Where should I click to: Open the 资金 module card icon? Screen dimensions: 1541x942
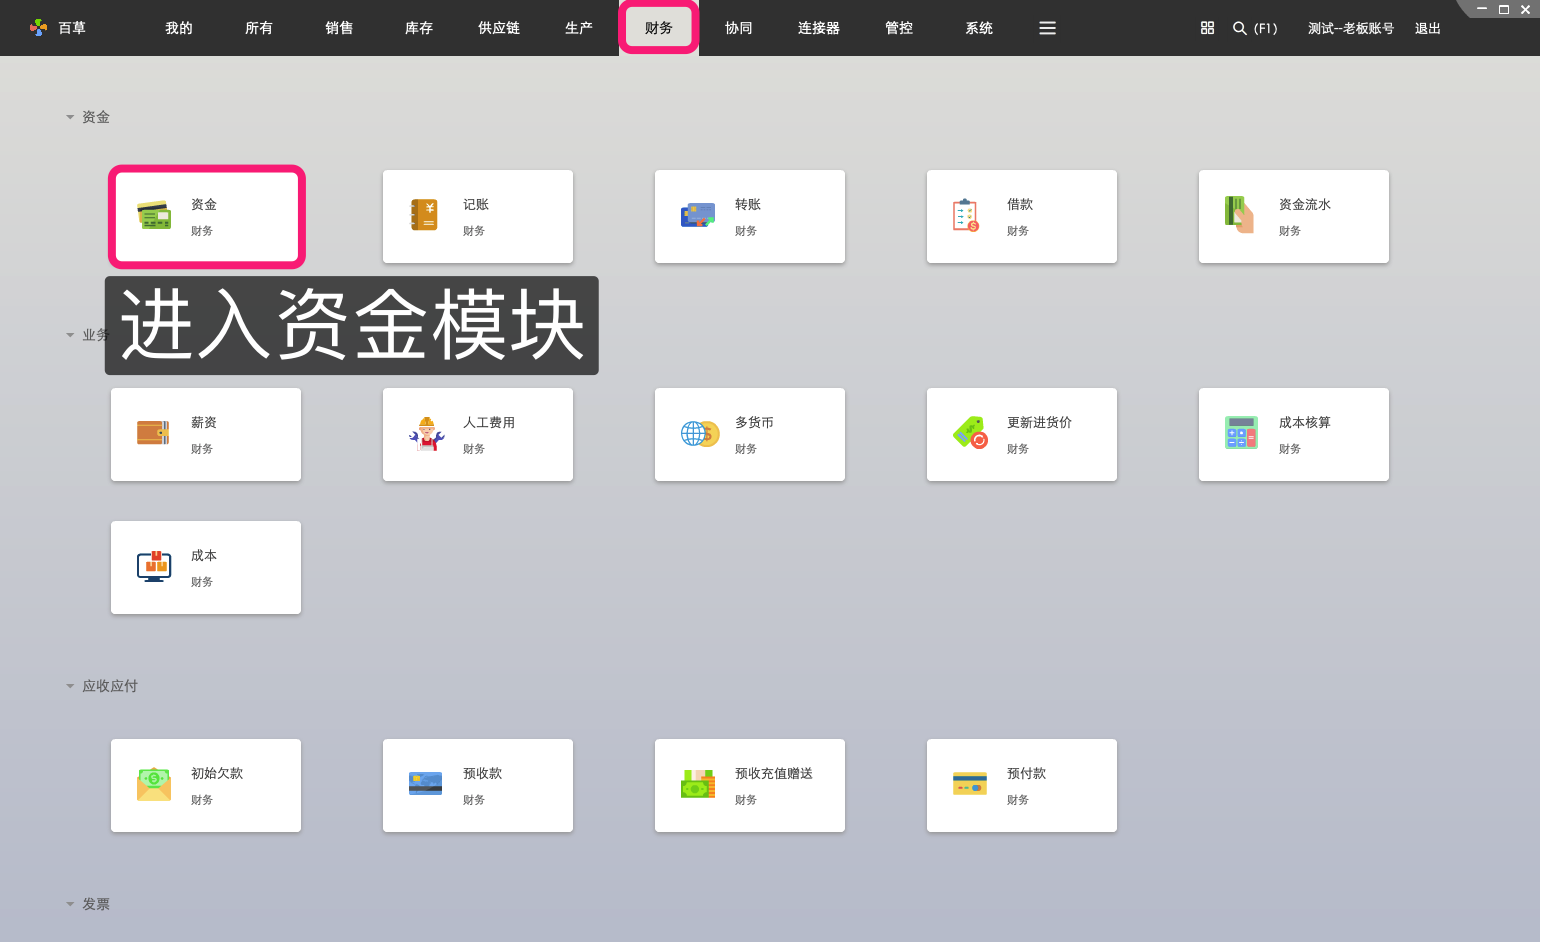click(154, 215)
